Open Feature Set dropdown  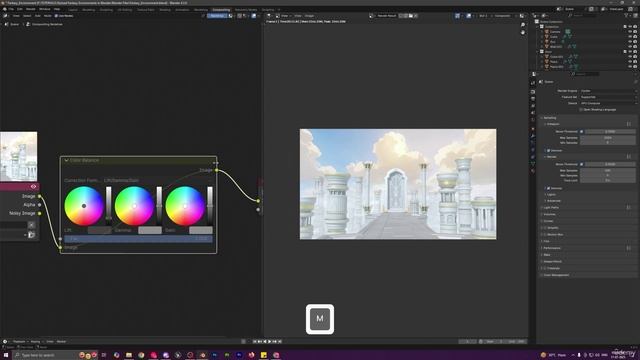(x=608, y=97)
